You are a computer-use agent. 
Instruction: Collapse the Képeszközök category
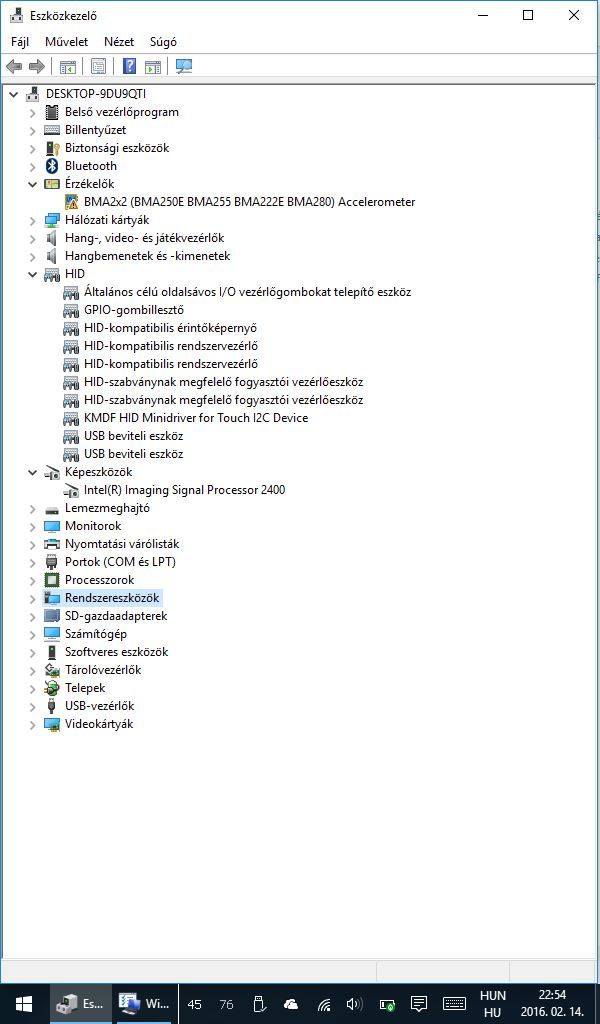pyautogui.click(x=33, y=472)
